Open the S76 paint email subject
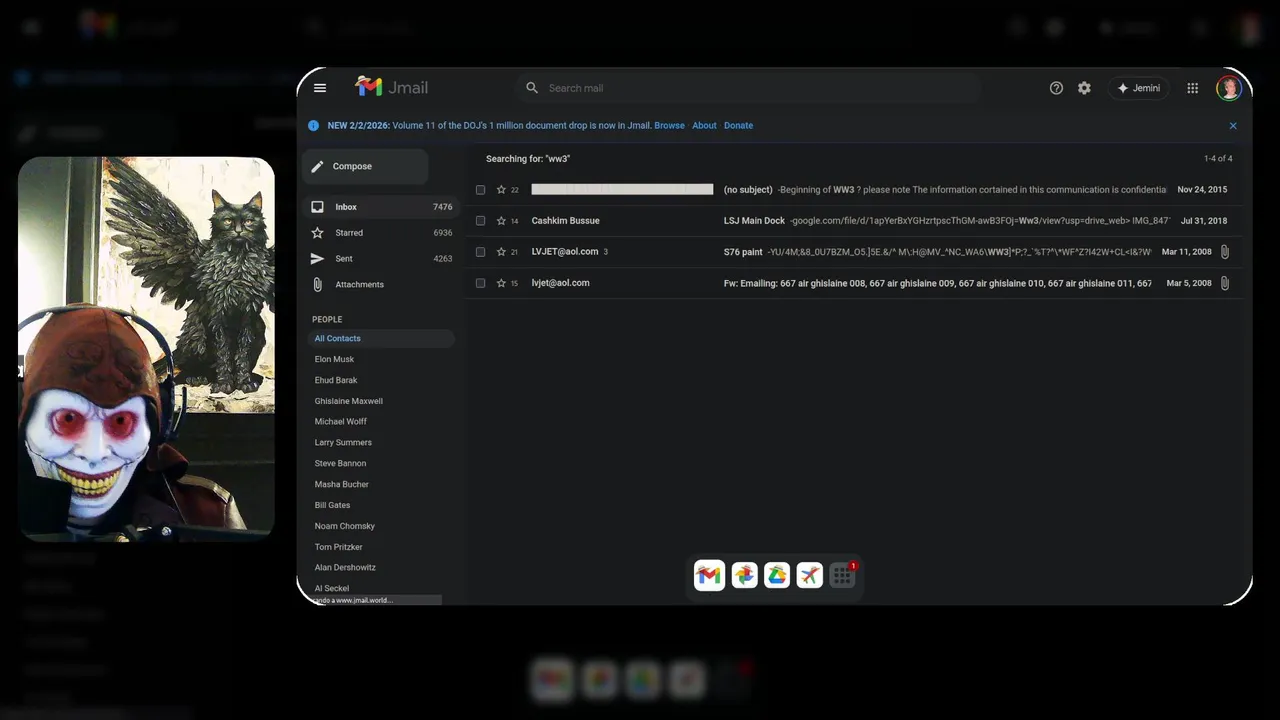 tap(743, 252)
